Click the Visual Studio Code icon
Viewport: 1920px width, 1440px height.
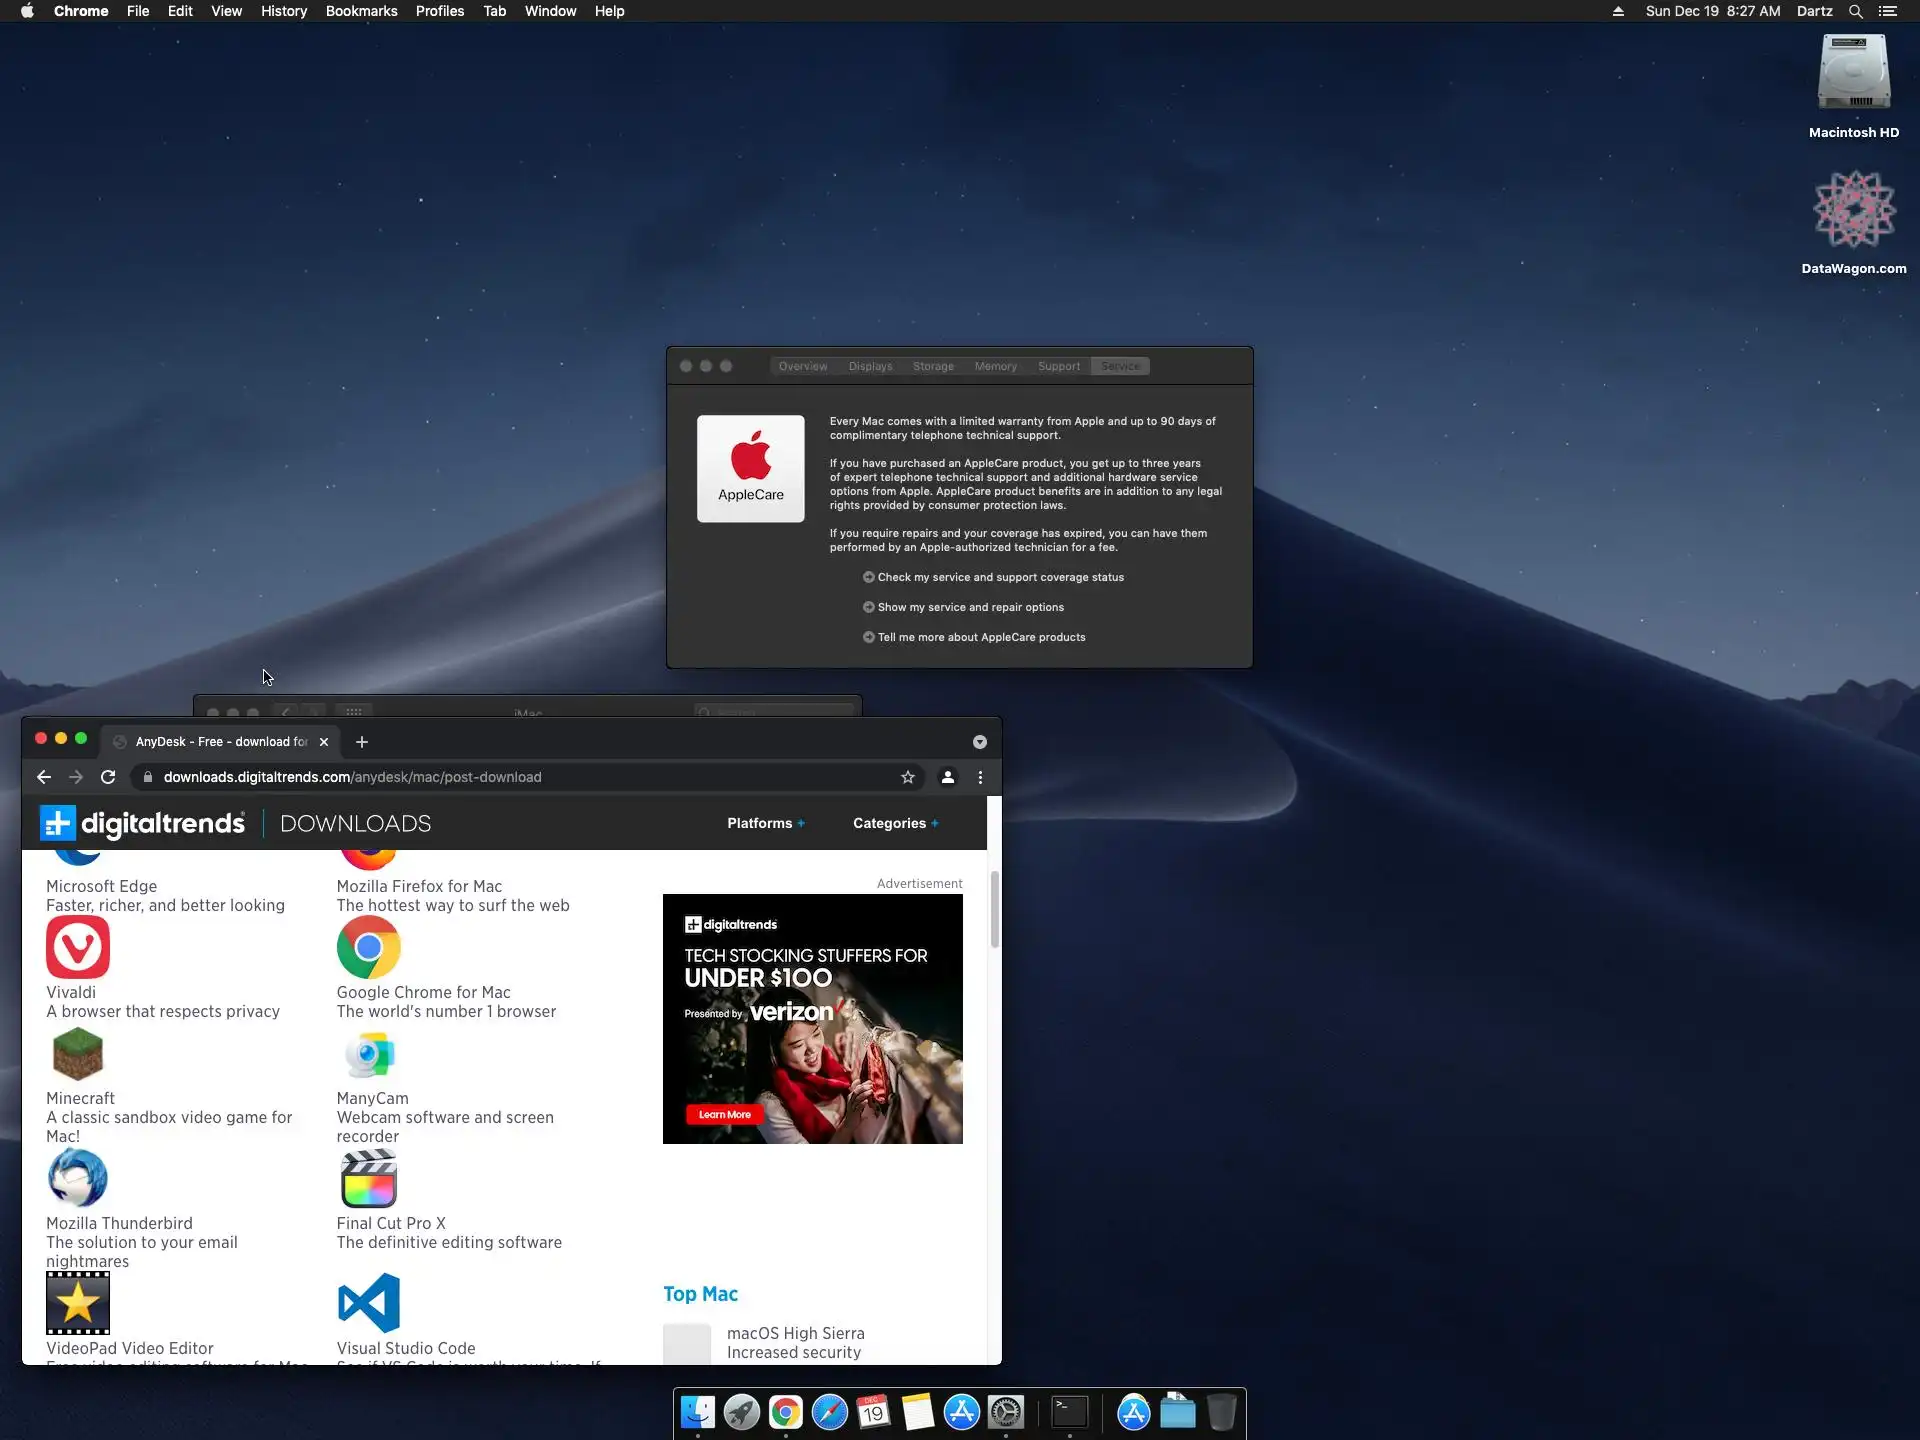(368, 1303)
